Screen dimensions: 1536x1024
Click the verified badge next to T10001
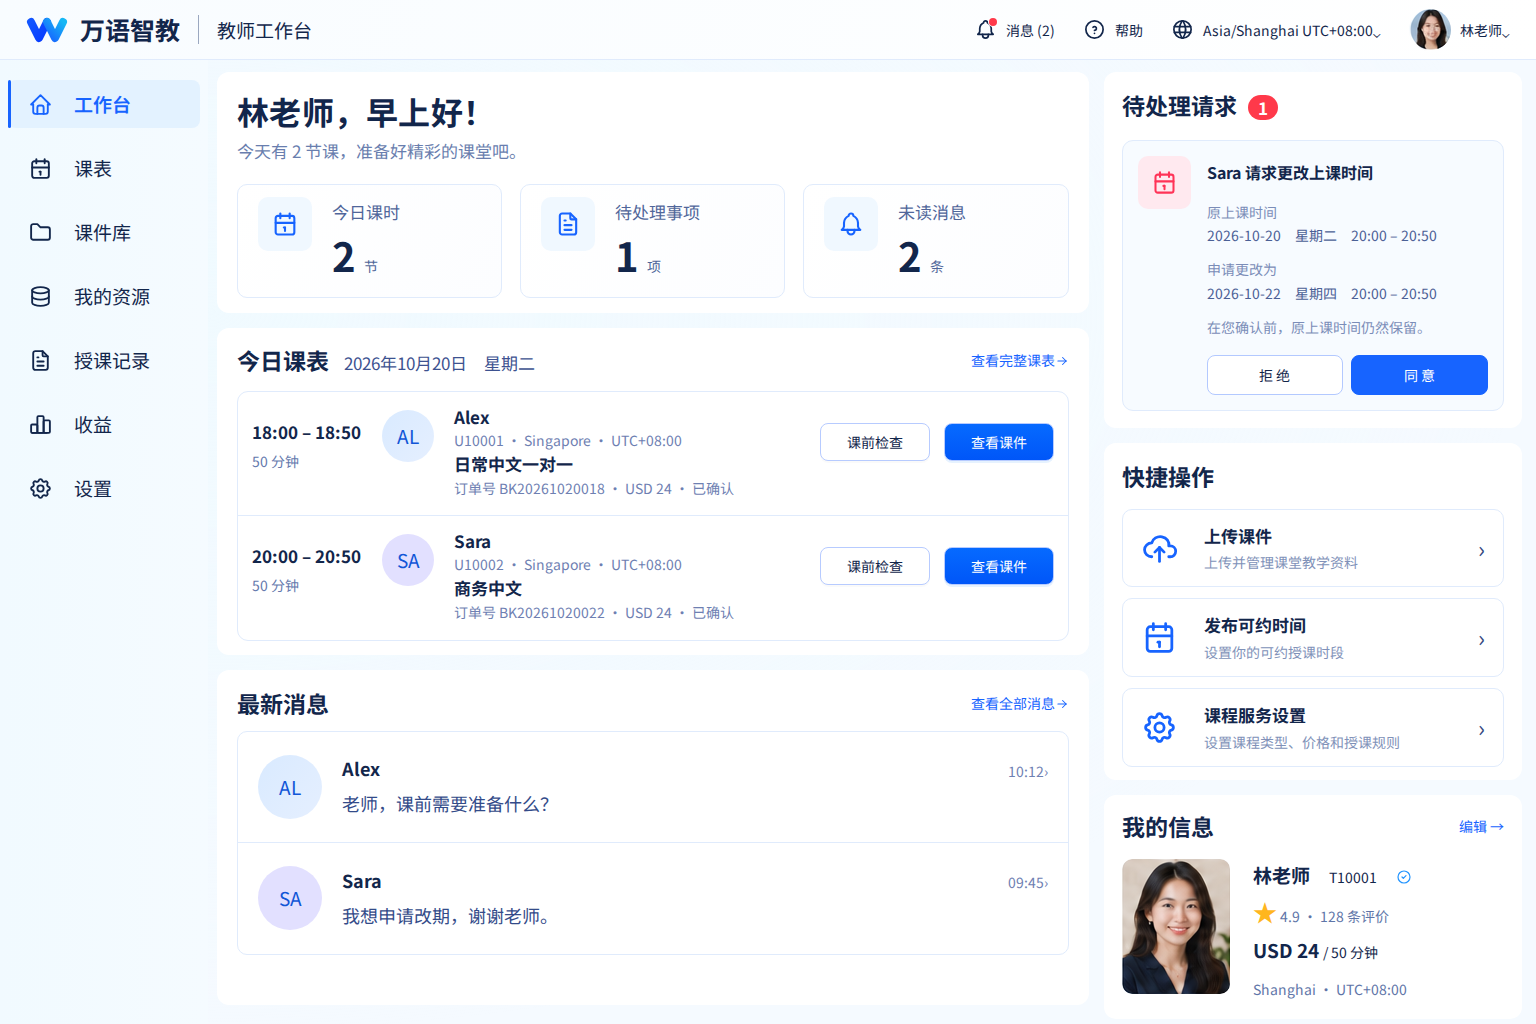point(1404,877)
